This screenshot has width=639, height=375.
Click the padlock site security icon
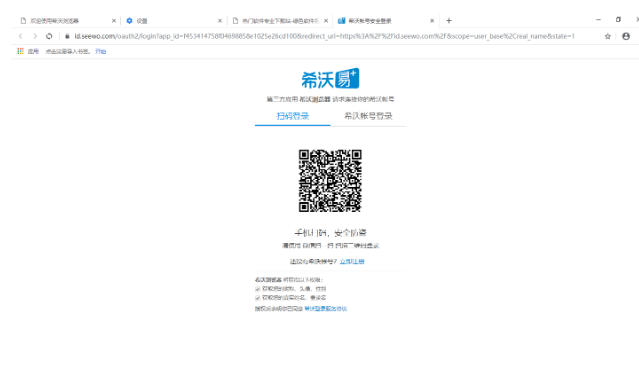[x=67, y=36]
